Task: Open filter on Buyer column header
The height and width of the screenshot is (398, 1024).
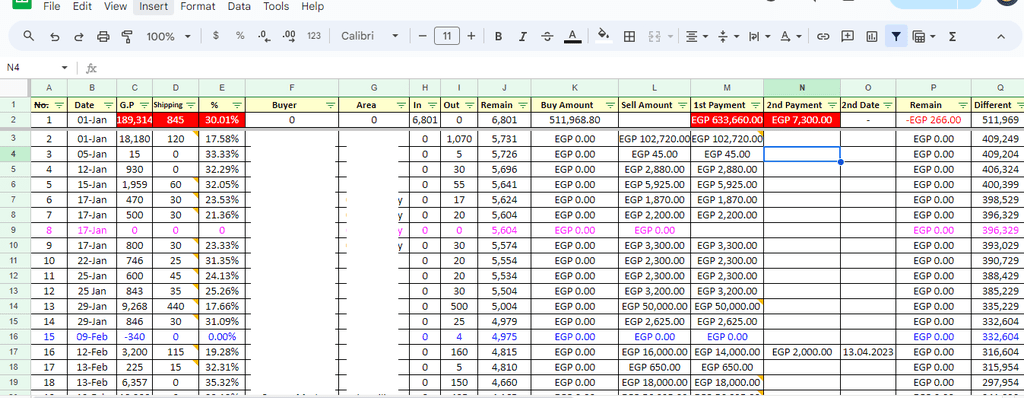Action: 330,105
